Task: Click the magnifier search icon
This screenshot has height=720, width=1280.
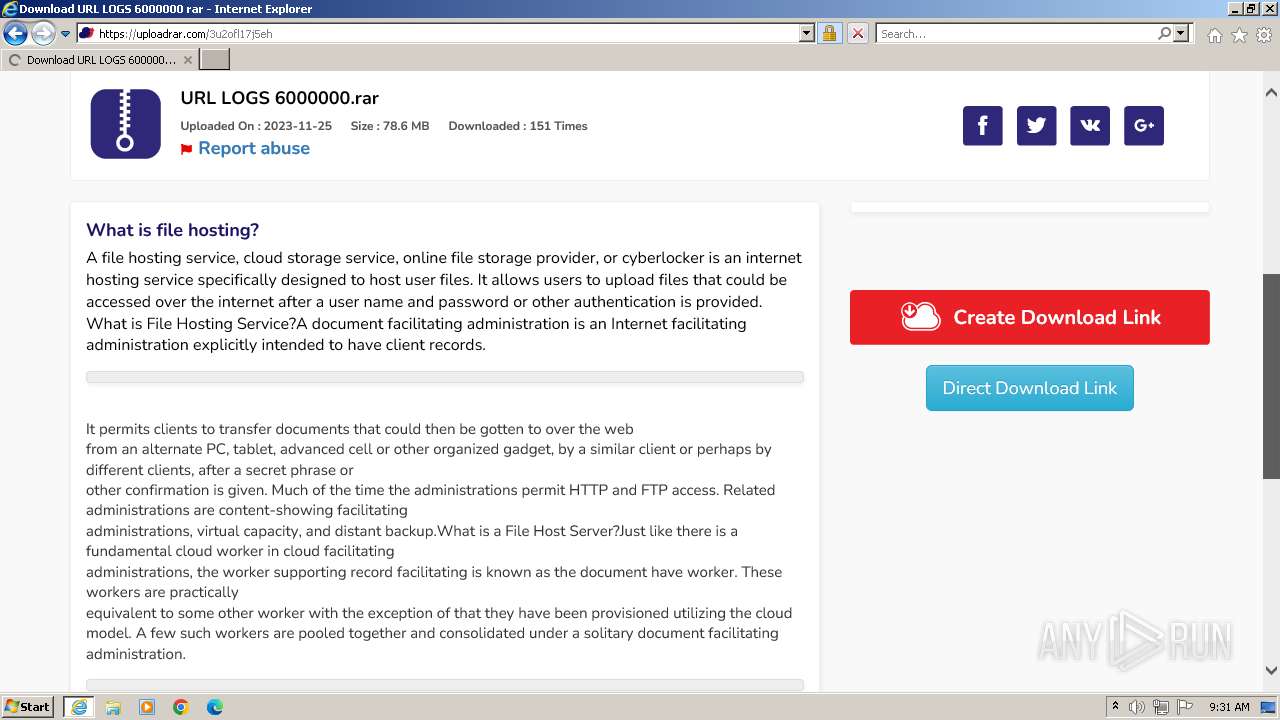Action: tap(1164, 33)
